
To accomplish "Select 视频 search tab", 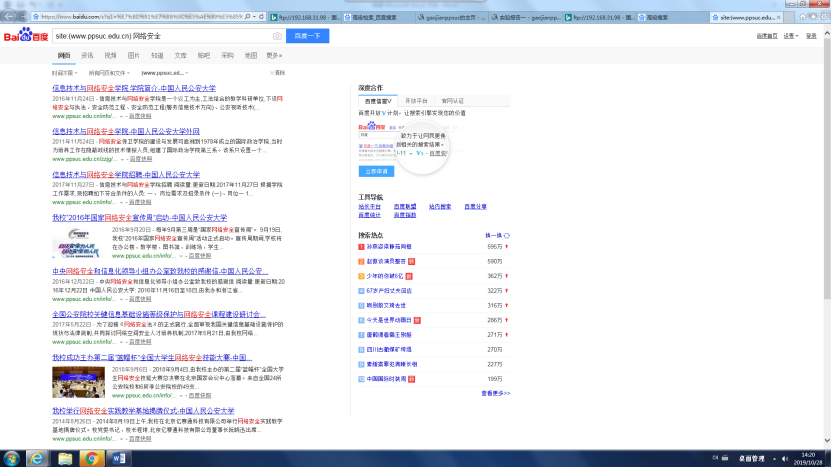I will (110, 55).
